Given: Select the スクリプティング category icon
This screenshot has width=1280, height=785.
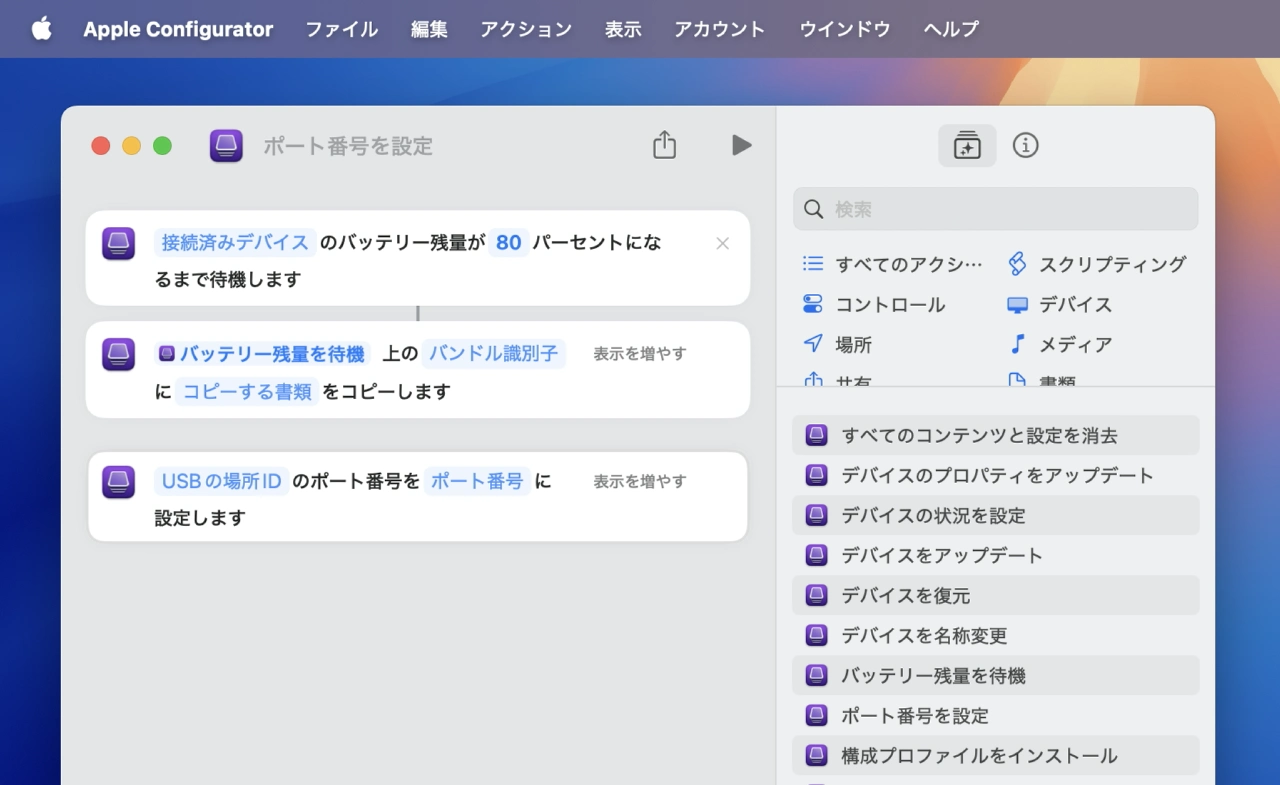Looking at the screenshot, I should [1017, 264].
